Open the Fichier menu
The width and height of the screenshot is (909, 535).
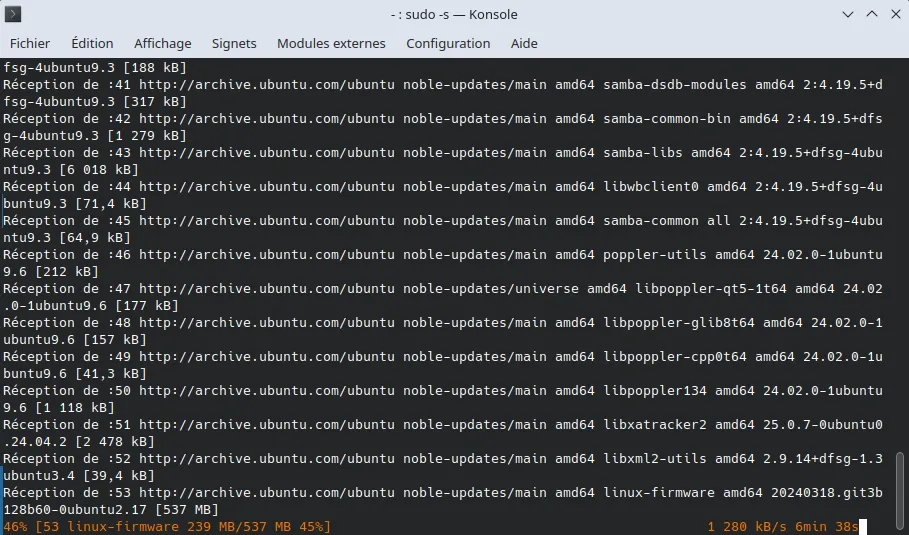(30, 44)
